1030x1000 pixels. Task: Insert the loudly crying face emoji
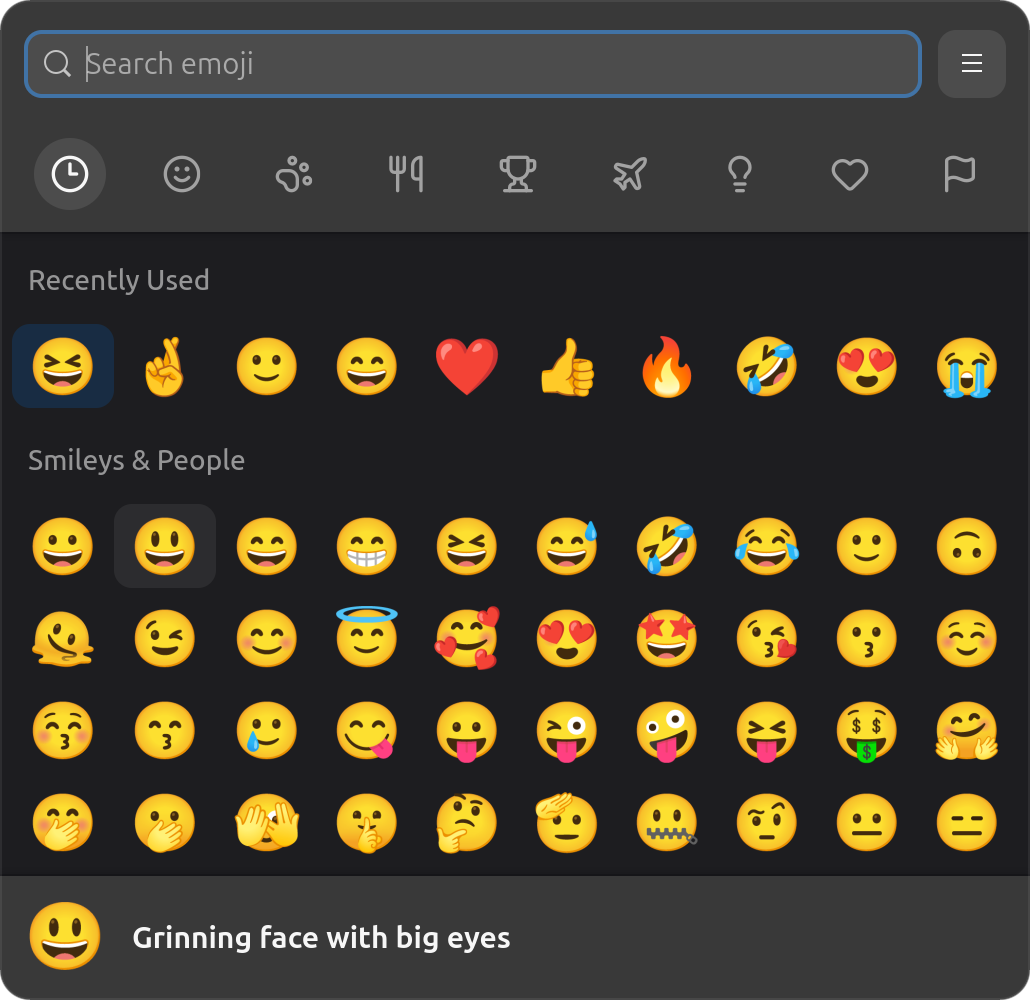point(967,366)
